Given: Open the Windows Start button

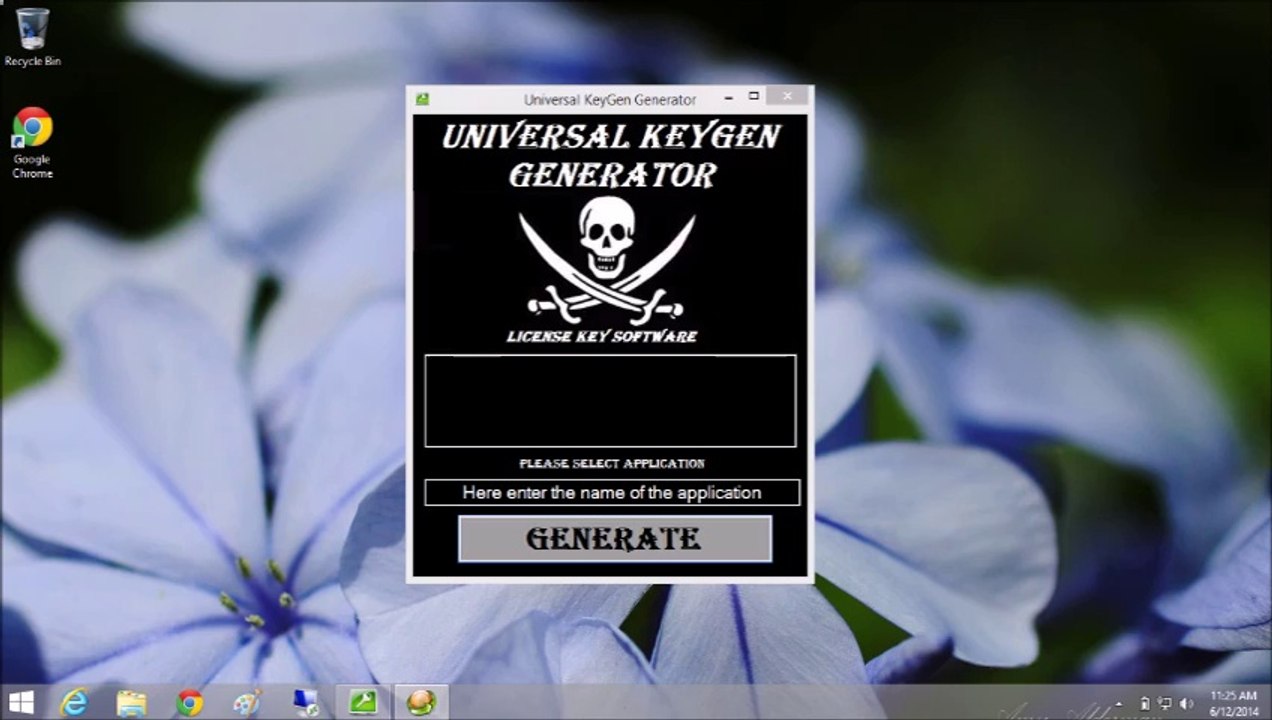Looking at the screenshot, I should tap(20, 702).
